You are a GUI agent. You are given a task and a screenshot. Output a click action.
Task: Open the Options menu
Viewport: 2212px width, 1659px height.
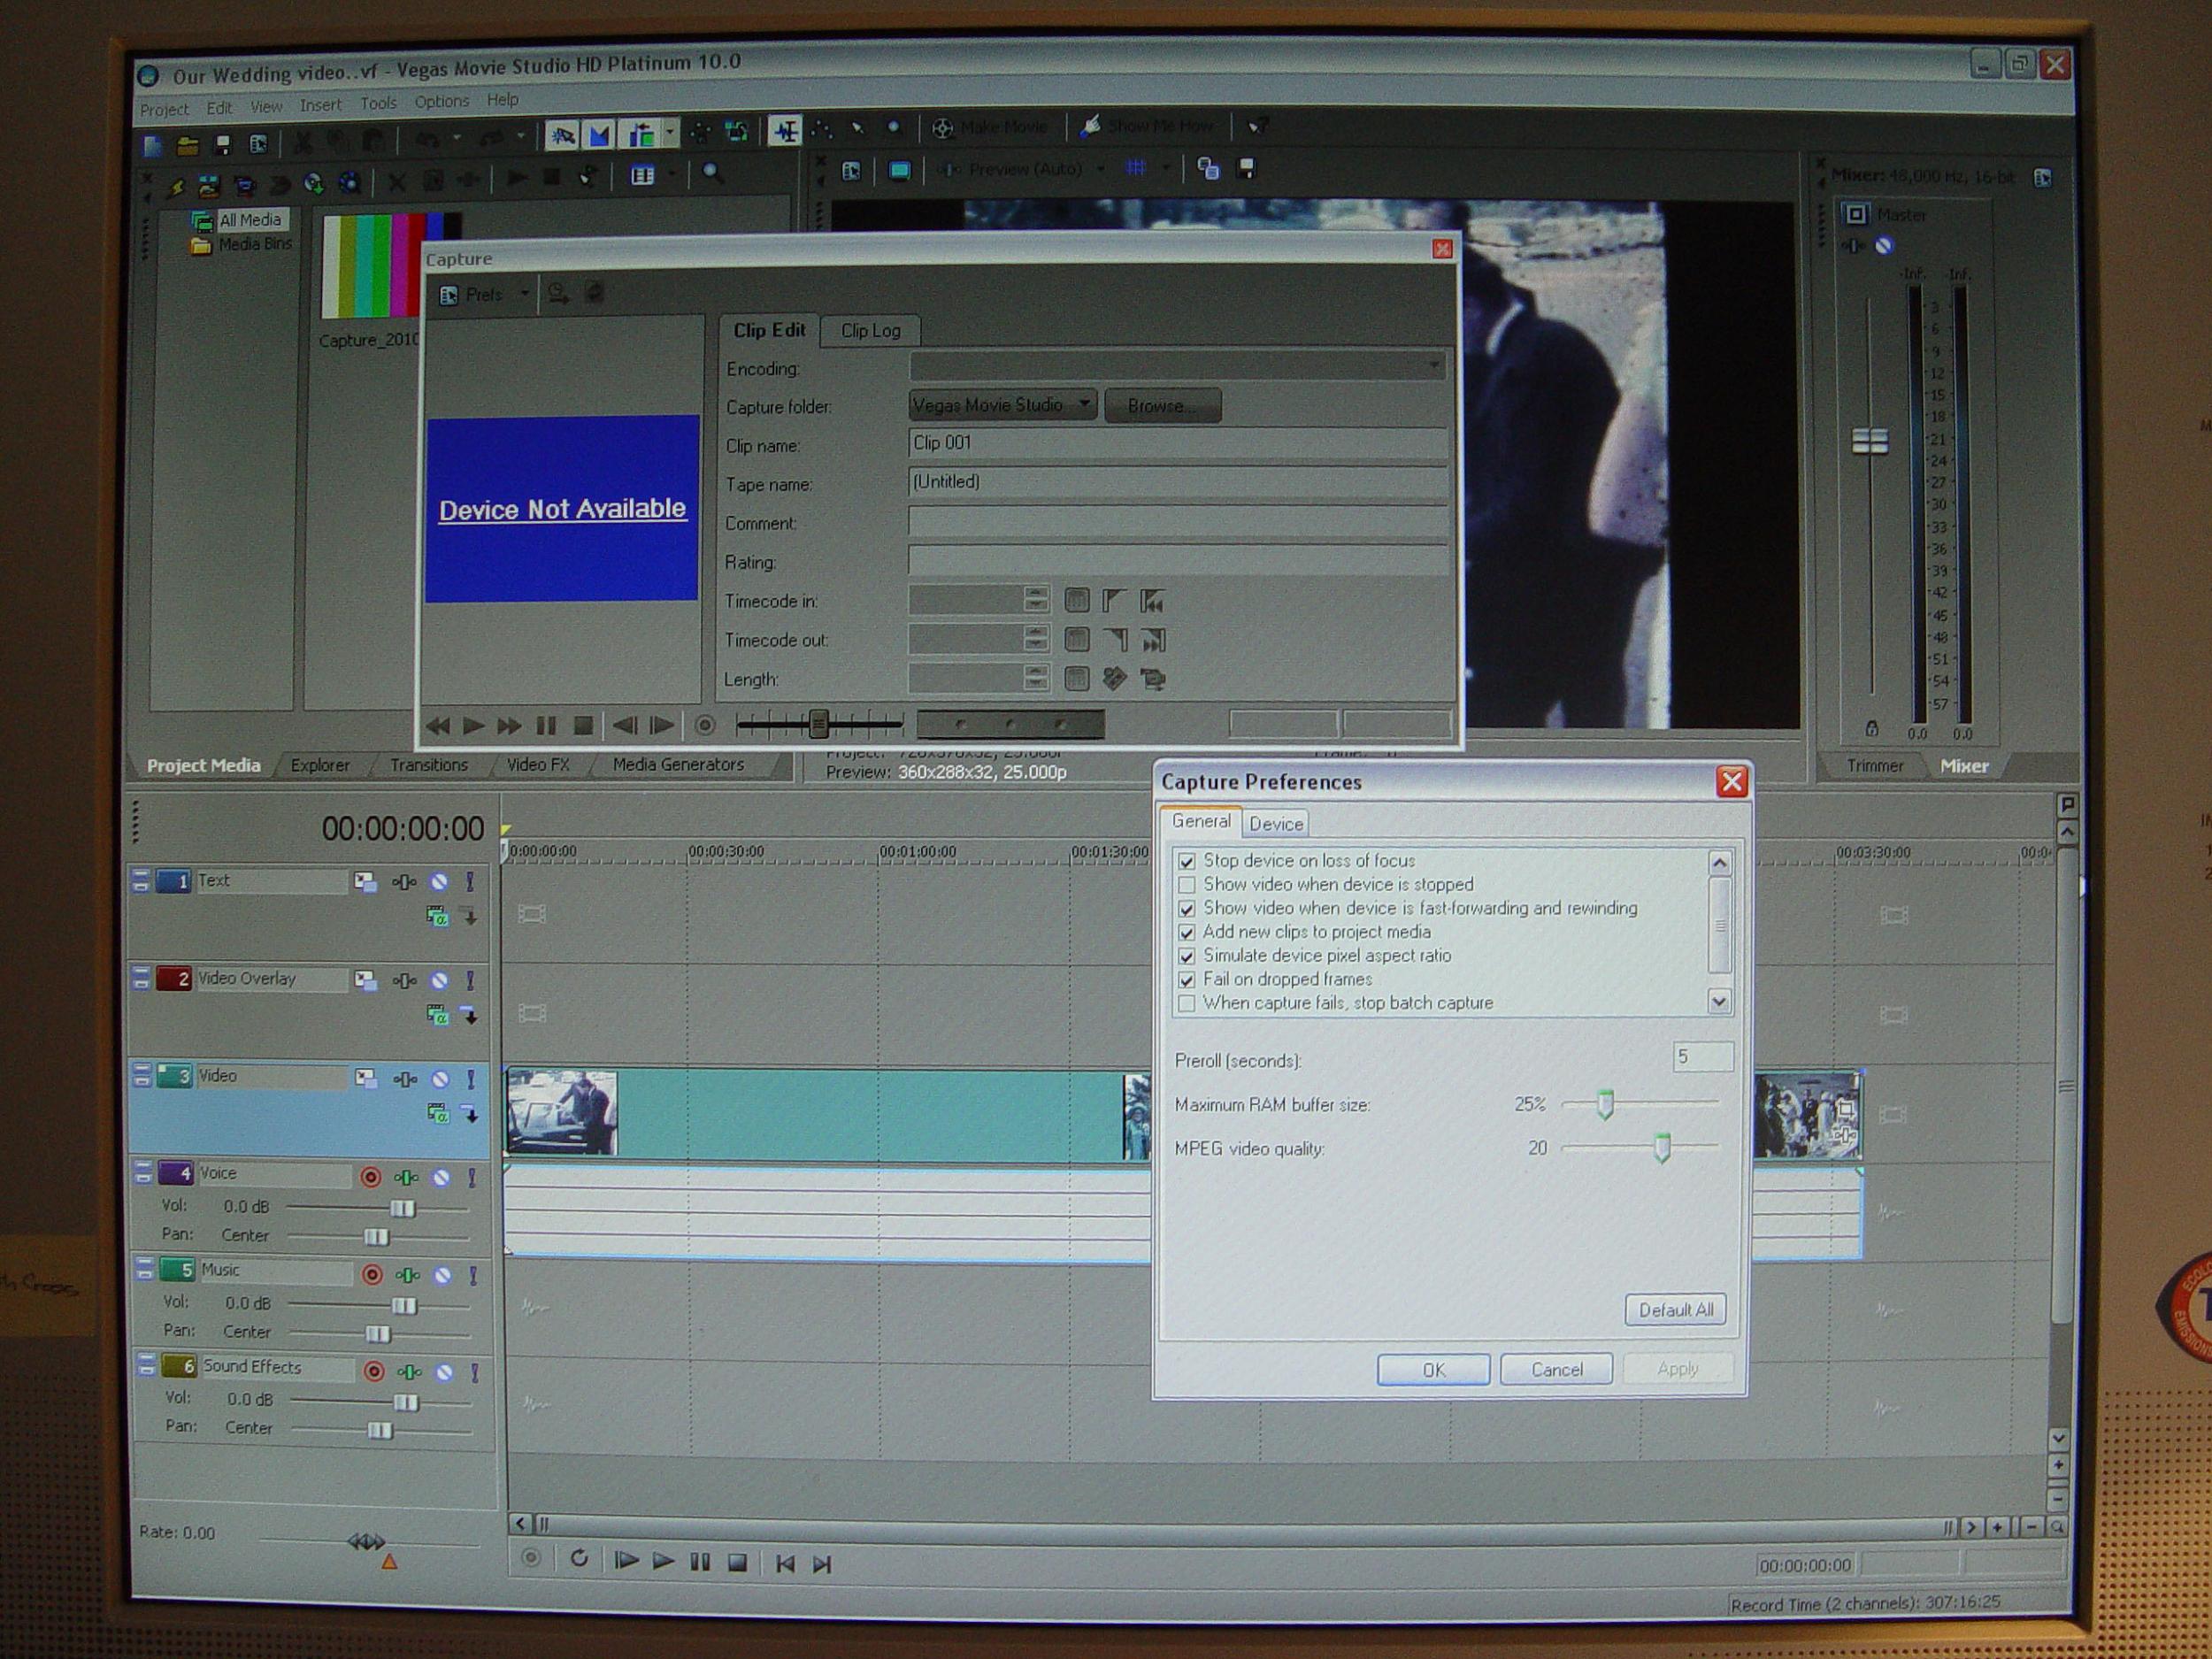(x=441, y=102)
